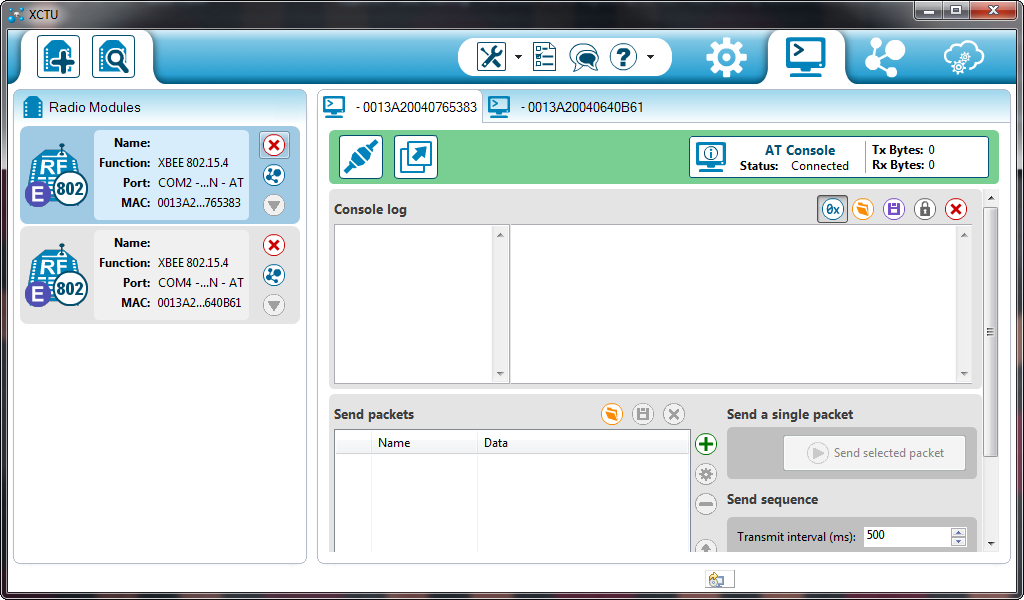
Task: Remove the COM4 radio module
Action: (x=274, y=245)
